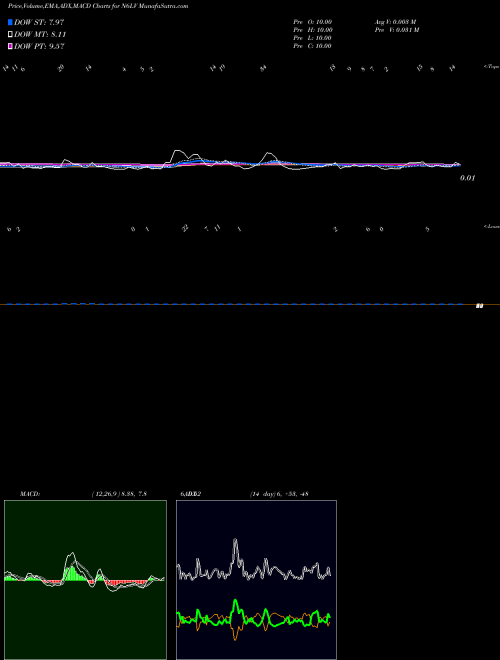Select the "DOW MT: 8.11" legend text
Screen dimensions: 500x660
40,35
